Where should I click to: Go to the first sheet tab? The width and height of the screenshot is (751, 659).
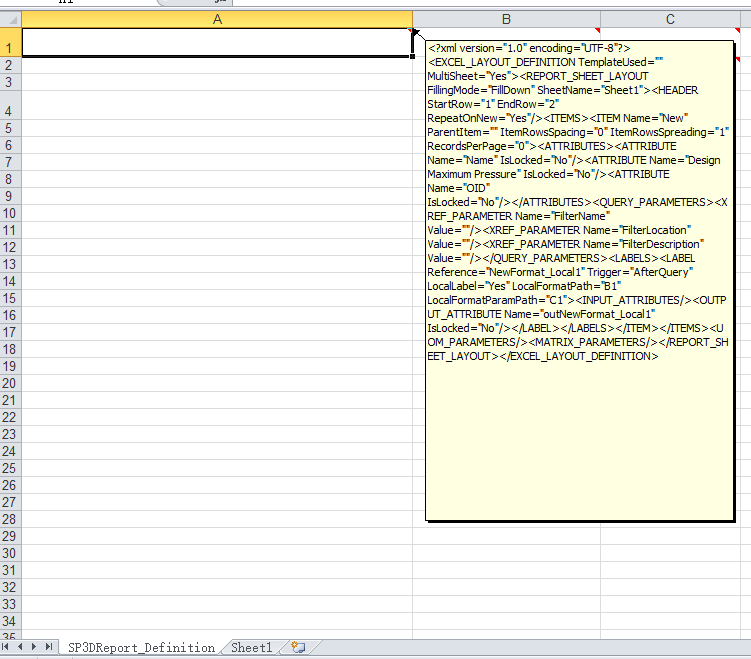point(6,647)
